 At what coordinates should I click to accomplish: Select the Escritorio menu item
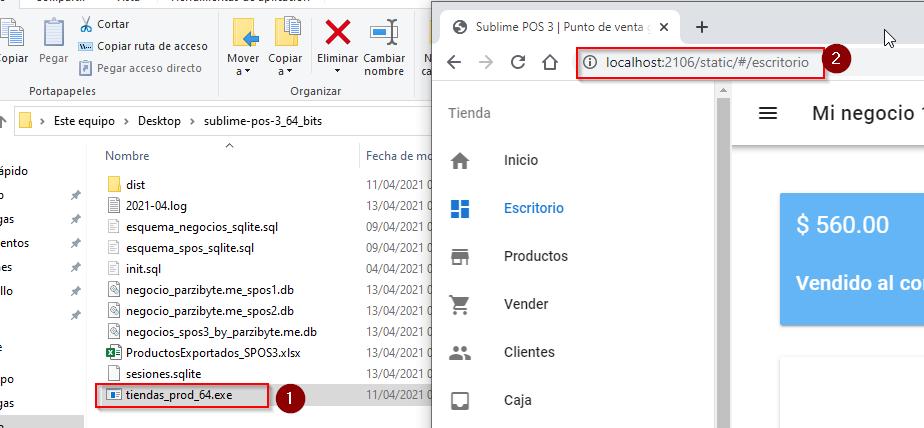tap(533, 208)
